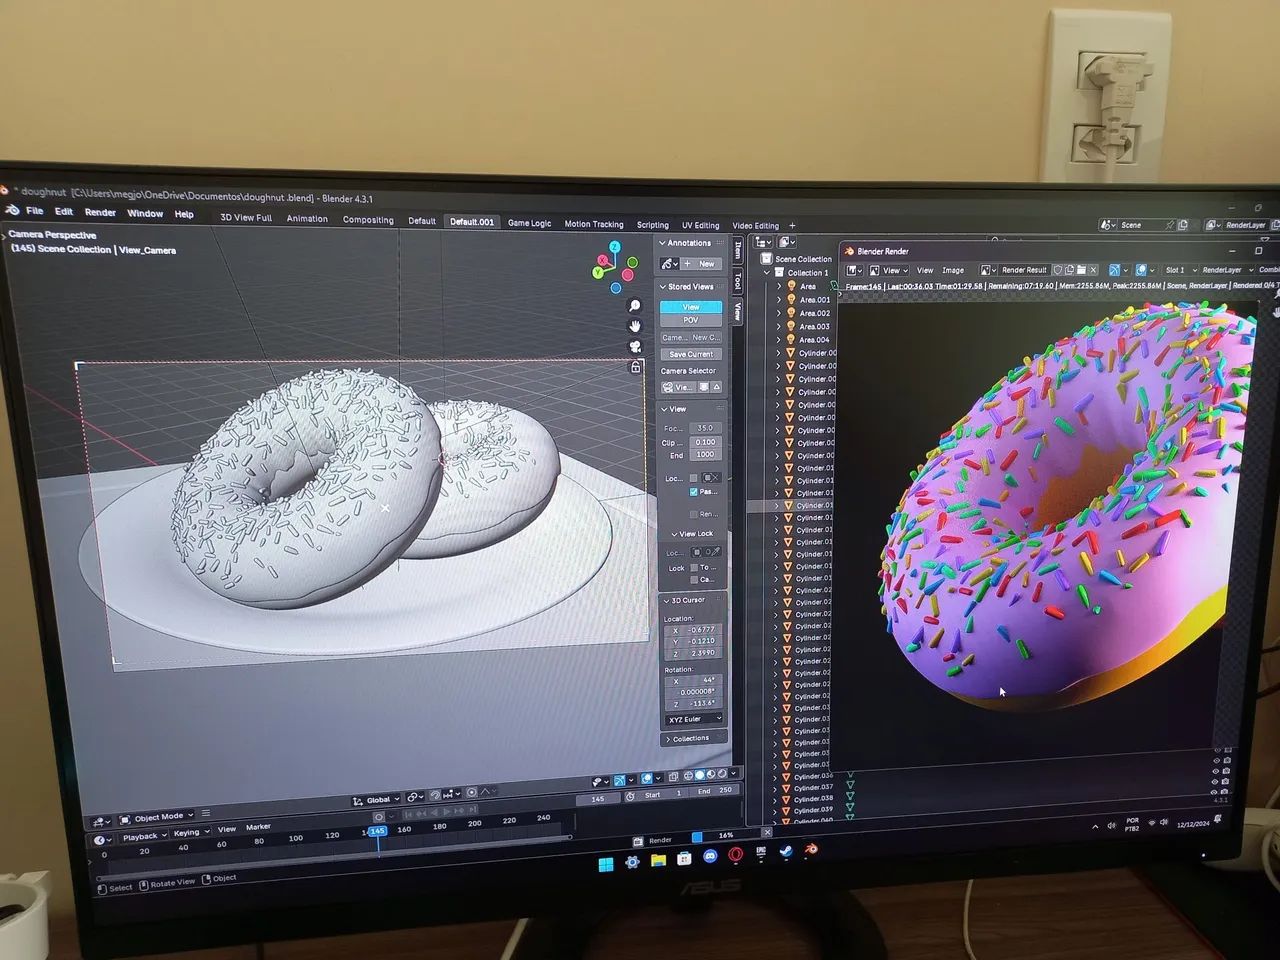Click the add workspace plus icon
This screenshot has width=1280, height=960.
792,226
